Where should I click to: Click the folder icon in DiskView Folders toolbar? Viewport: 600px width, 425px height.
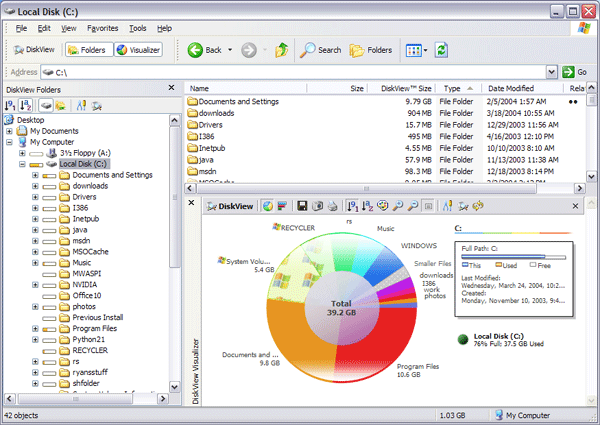click(x=60, y=105)
